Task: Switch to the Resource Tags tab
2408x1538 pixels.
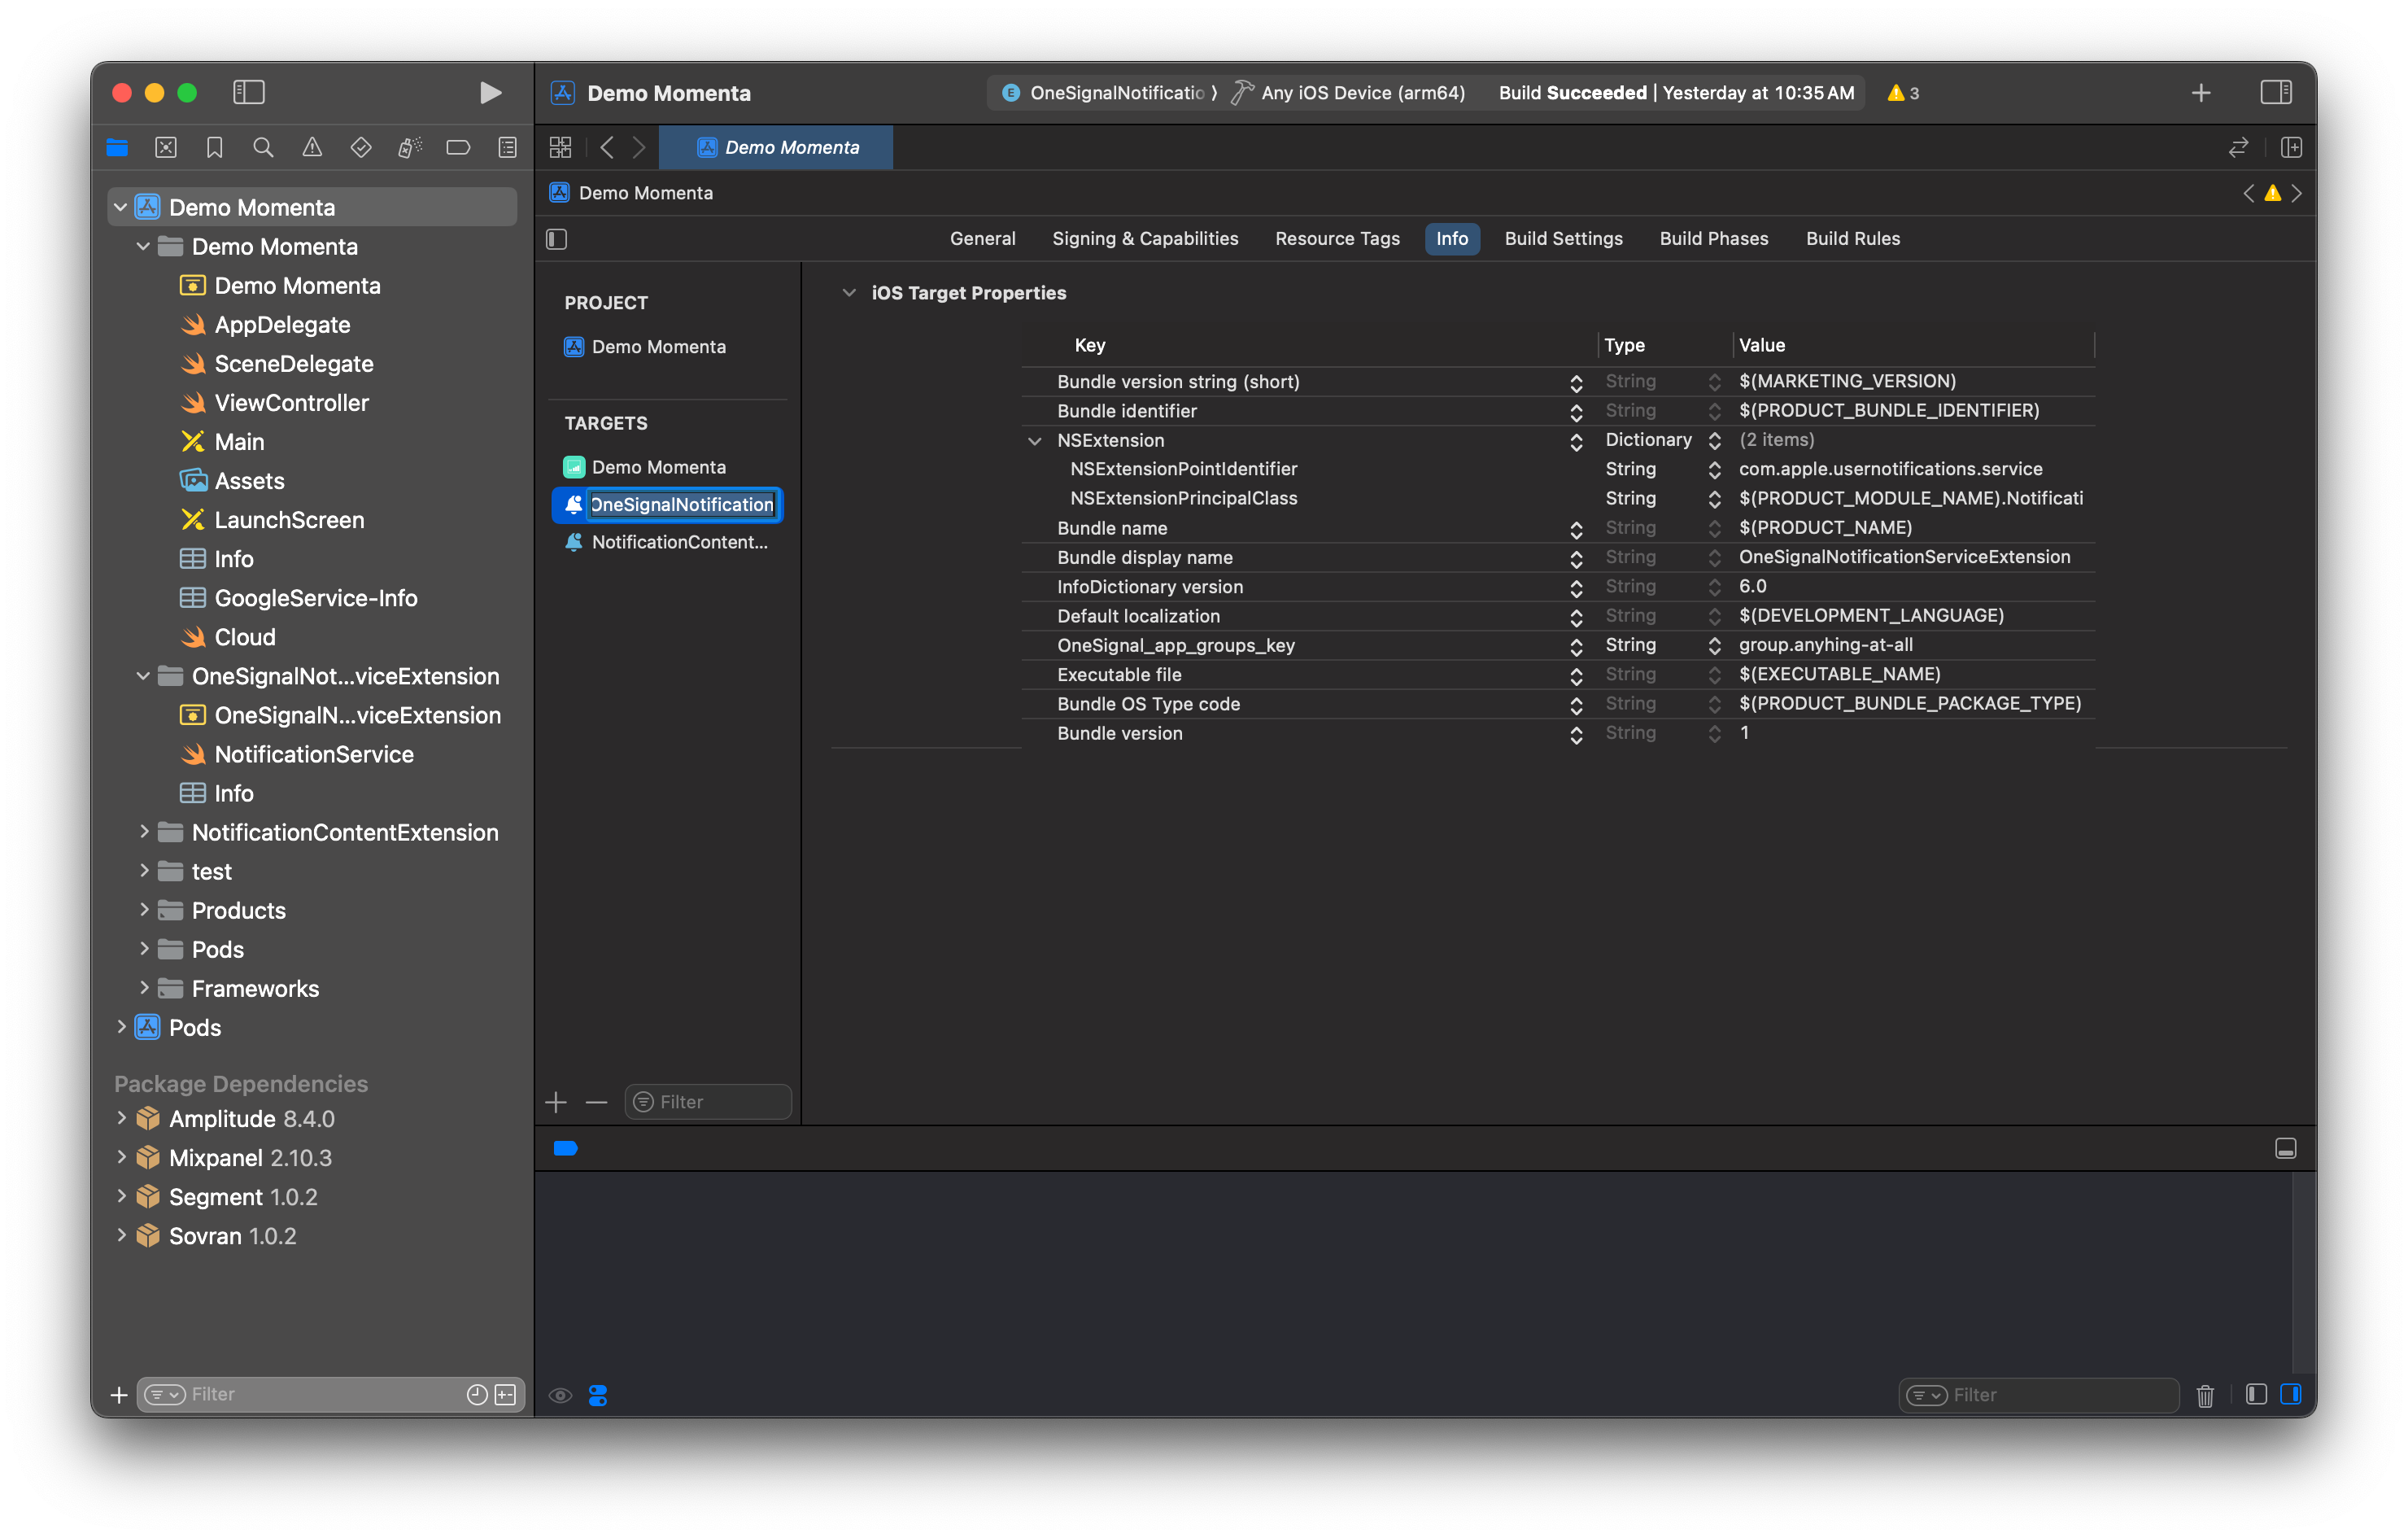Action: (1337, 239)
